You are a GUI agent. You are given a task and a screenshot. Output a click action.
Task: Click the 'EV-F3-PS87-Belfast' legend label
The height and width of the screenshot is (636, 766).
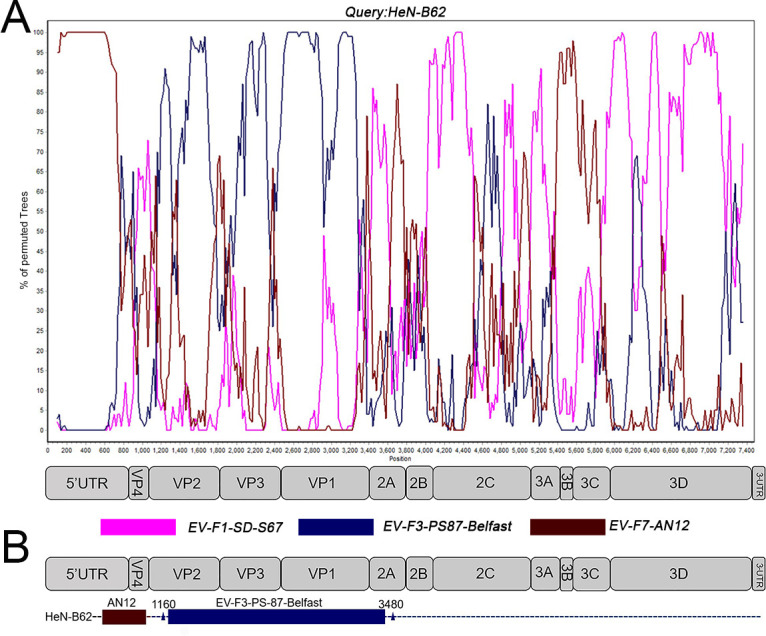(447, 526)
